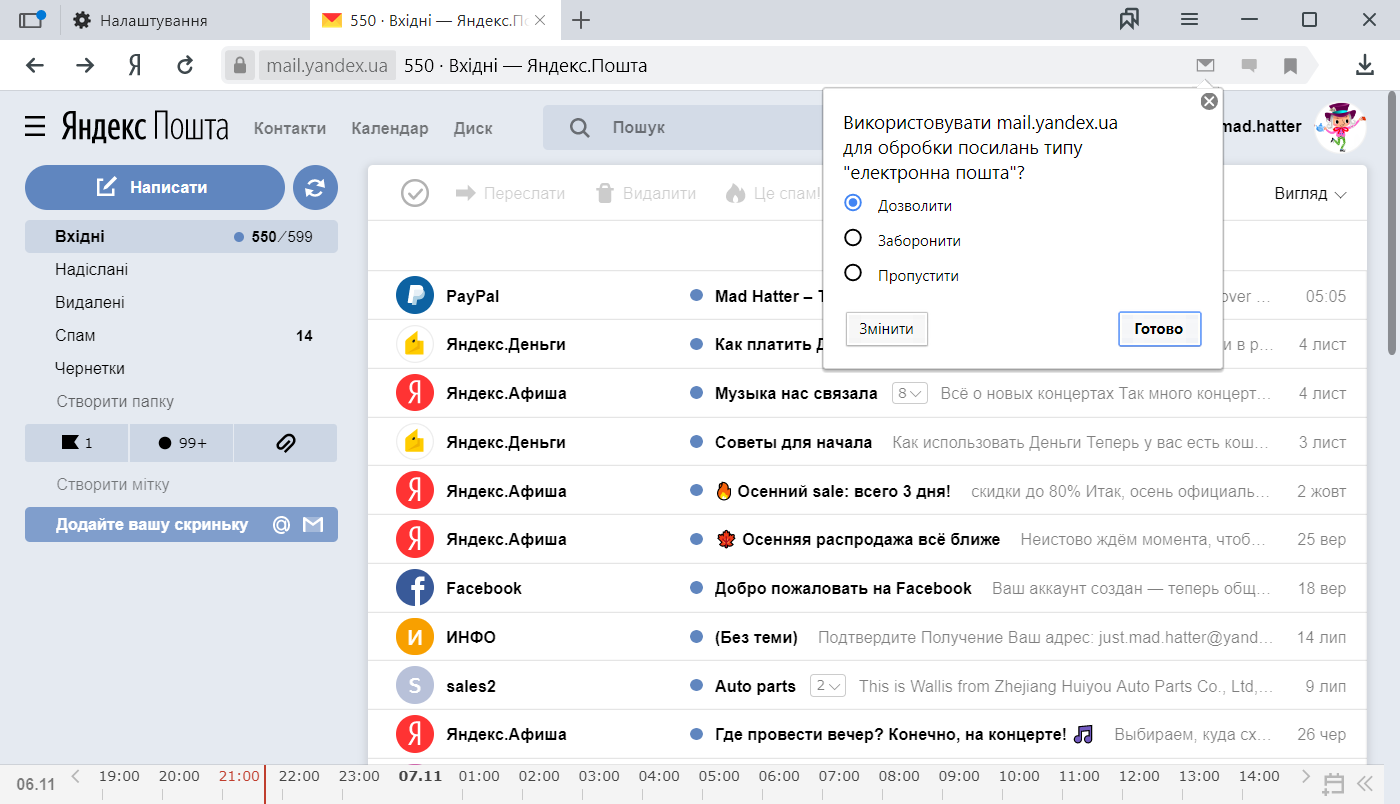
Task: Collapse the timeline with the double chevron
Action: 1364,782
